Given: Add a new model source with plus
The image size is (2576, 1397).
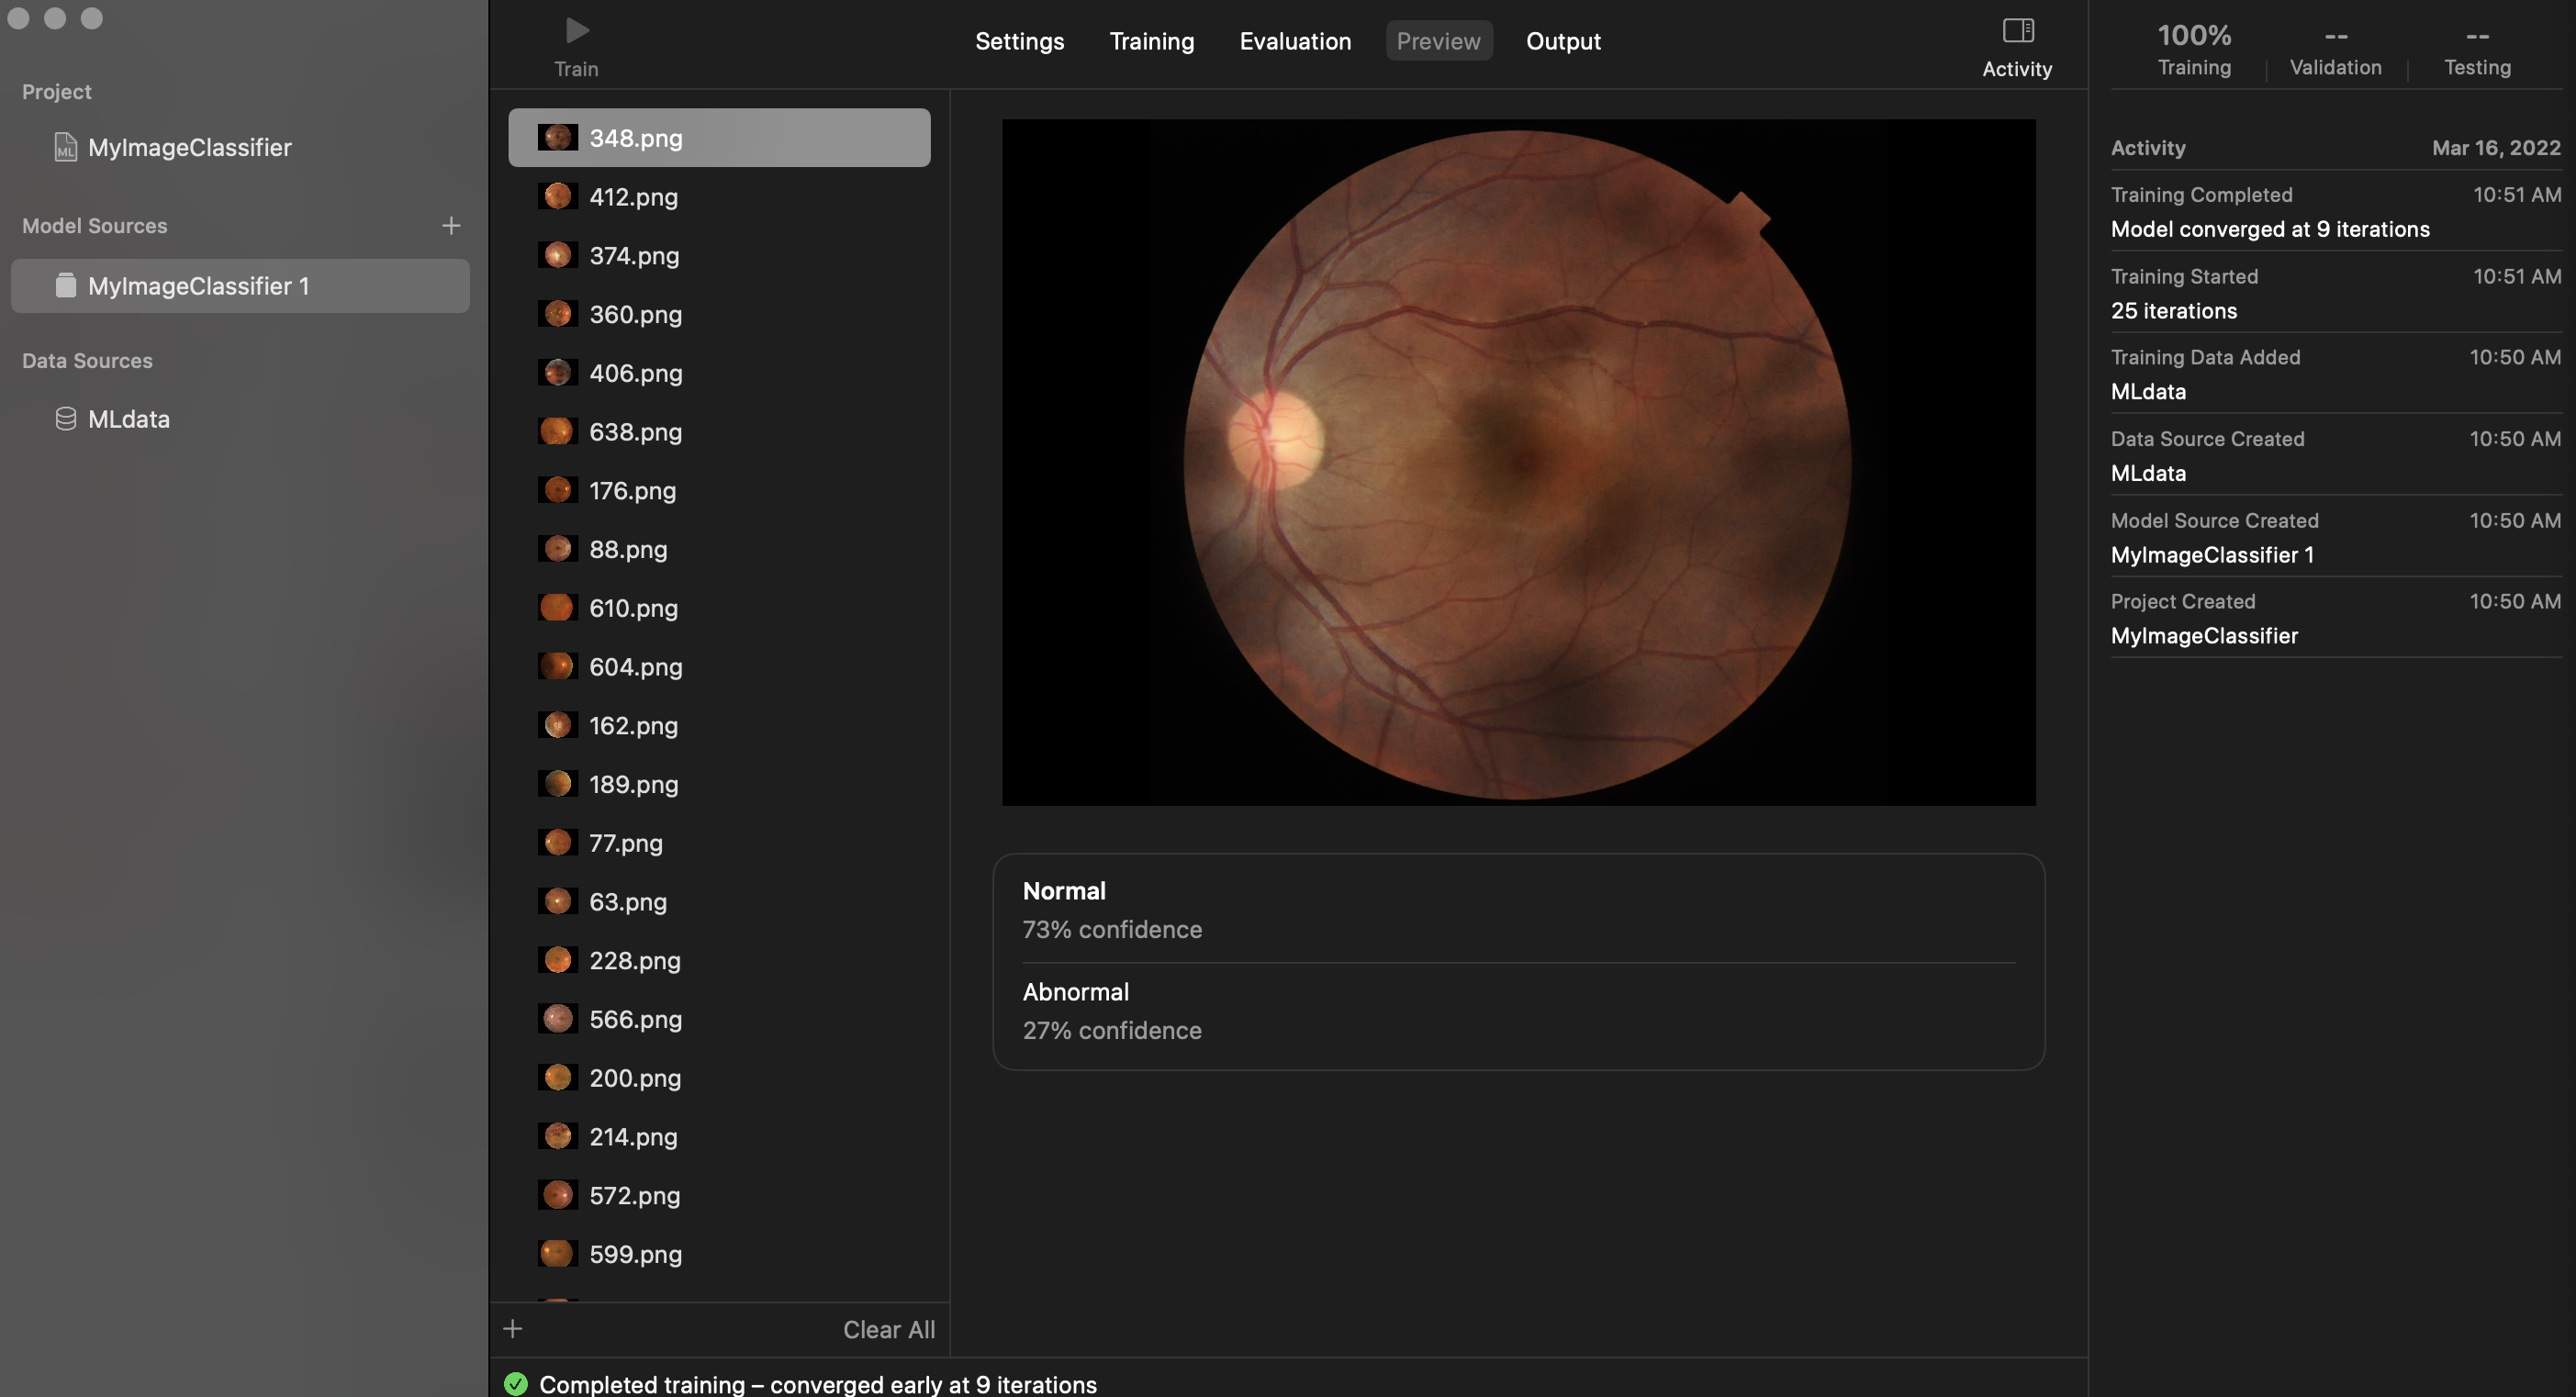Looking at the screenshot, I should tap(451, 225).
